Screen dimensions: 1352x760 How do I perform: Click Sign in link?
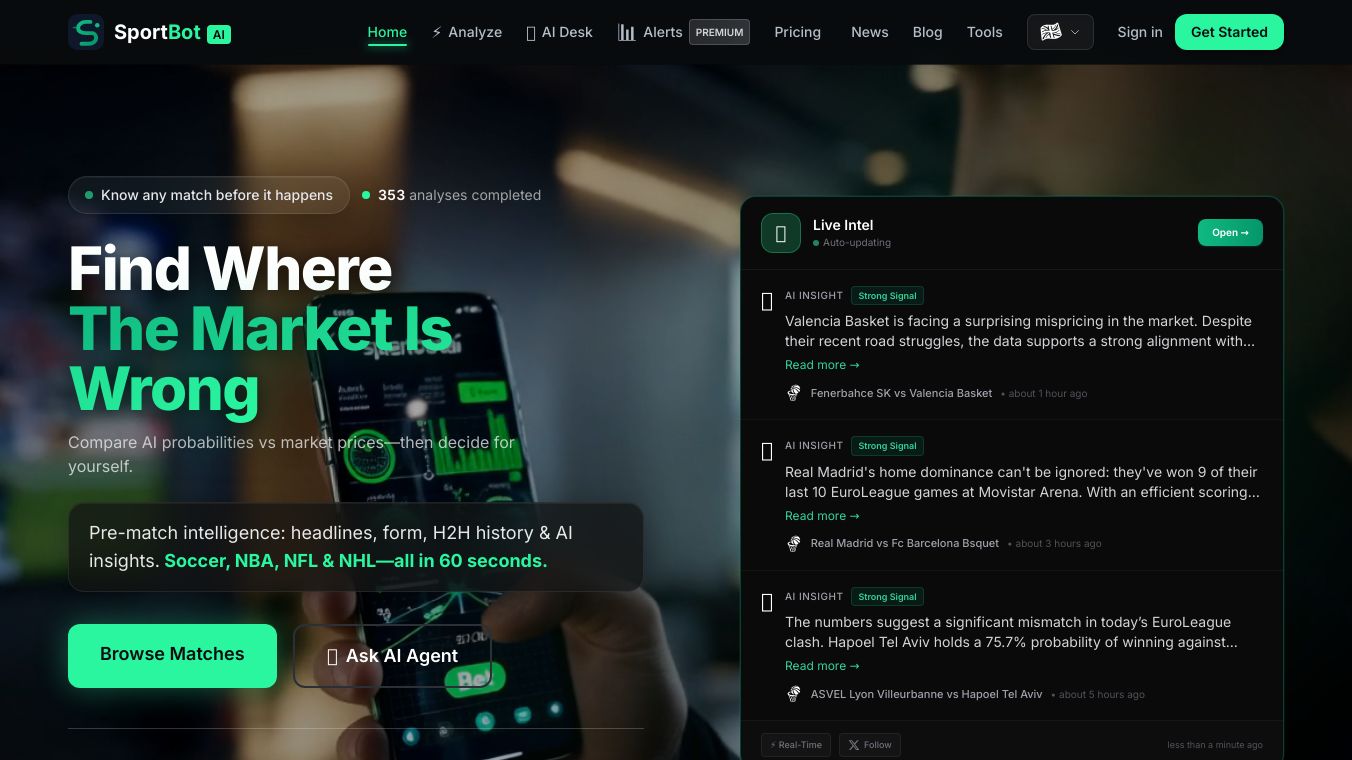click(1139, 32)
